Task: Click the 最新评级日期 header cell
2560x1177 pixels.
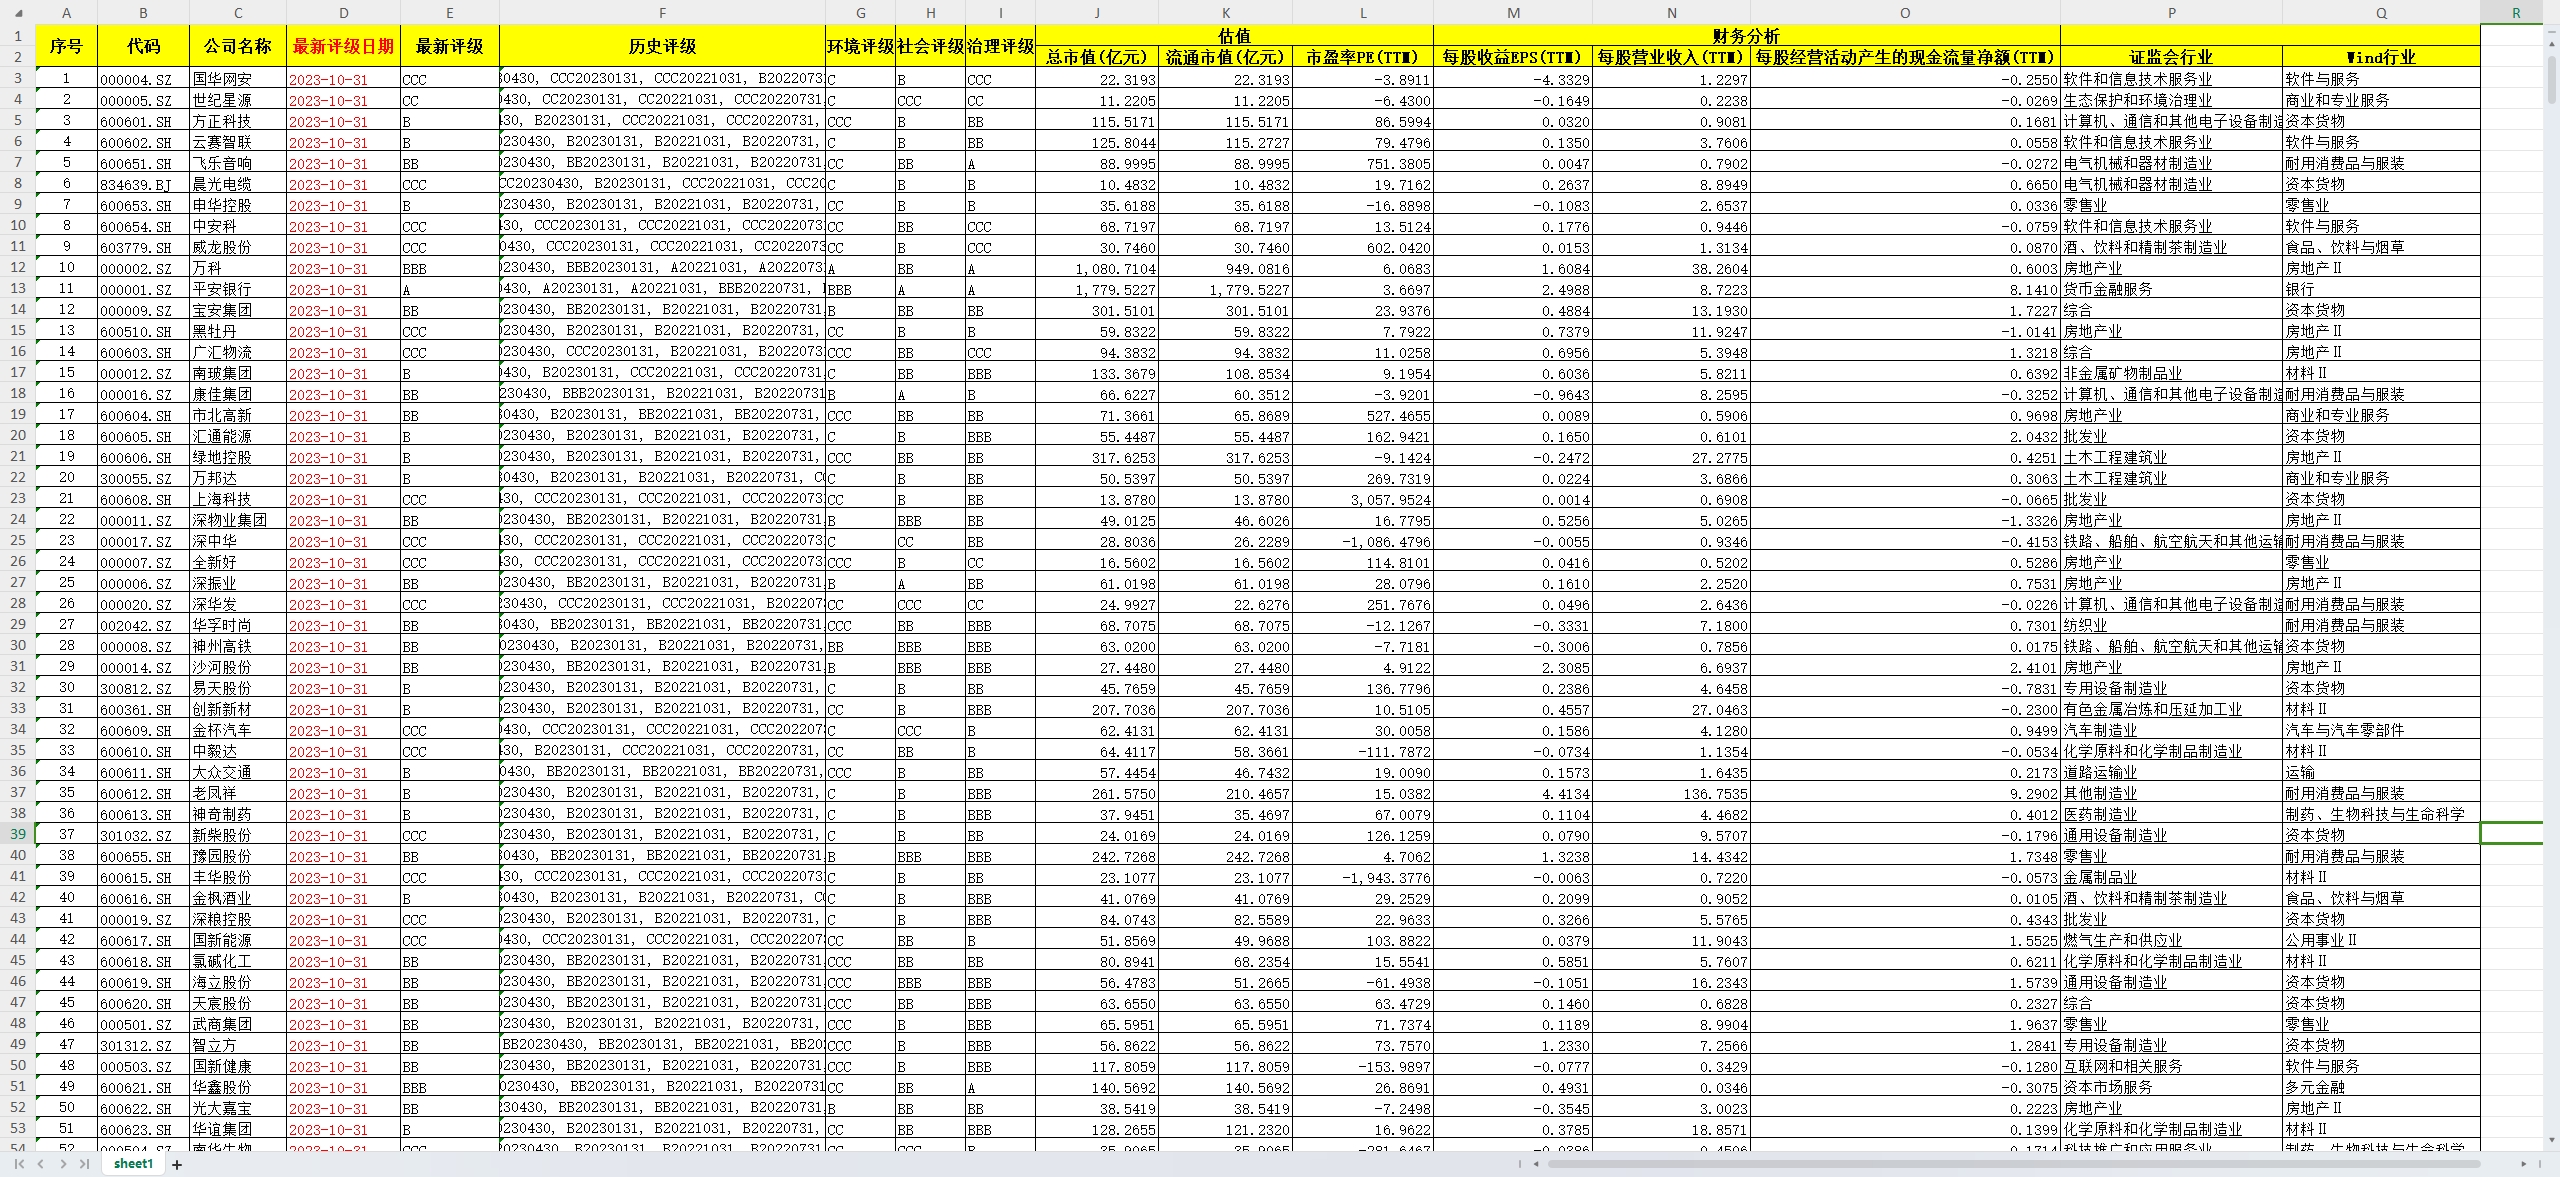Action: click(343, 46)
